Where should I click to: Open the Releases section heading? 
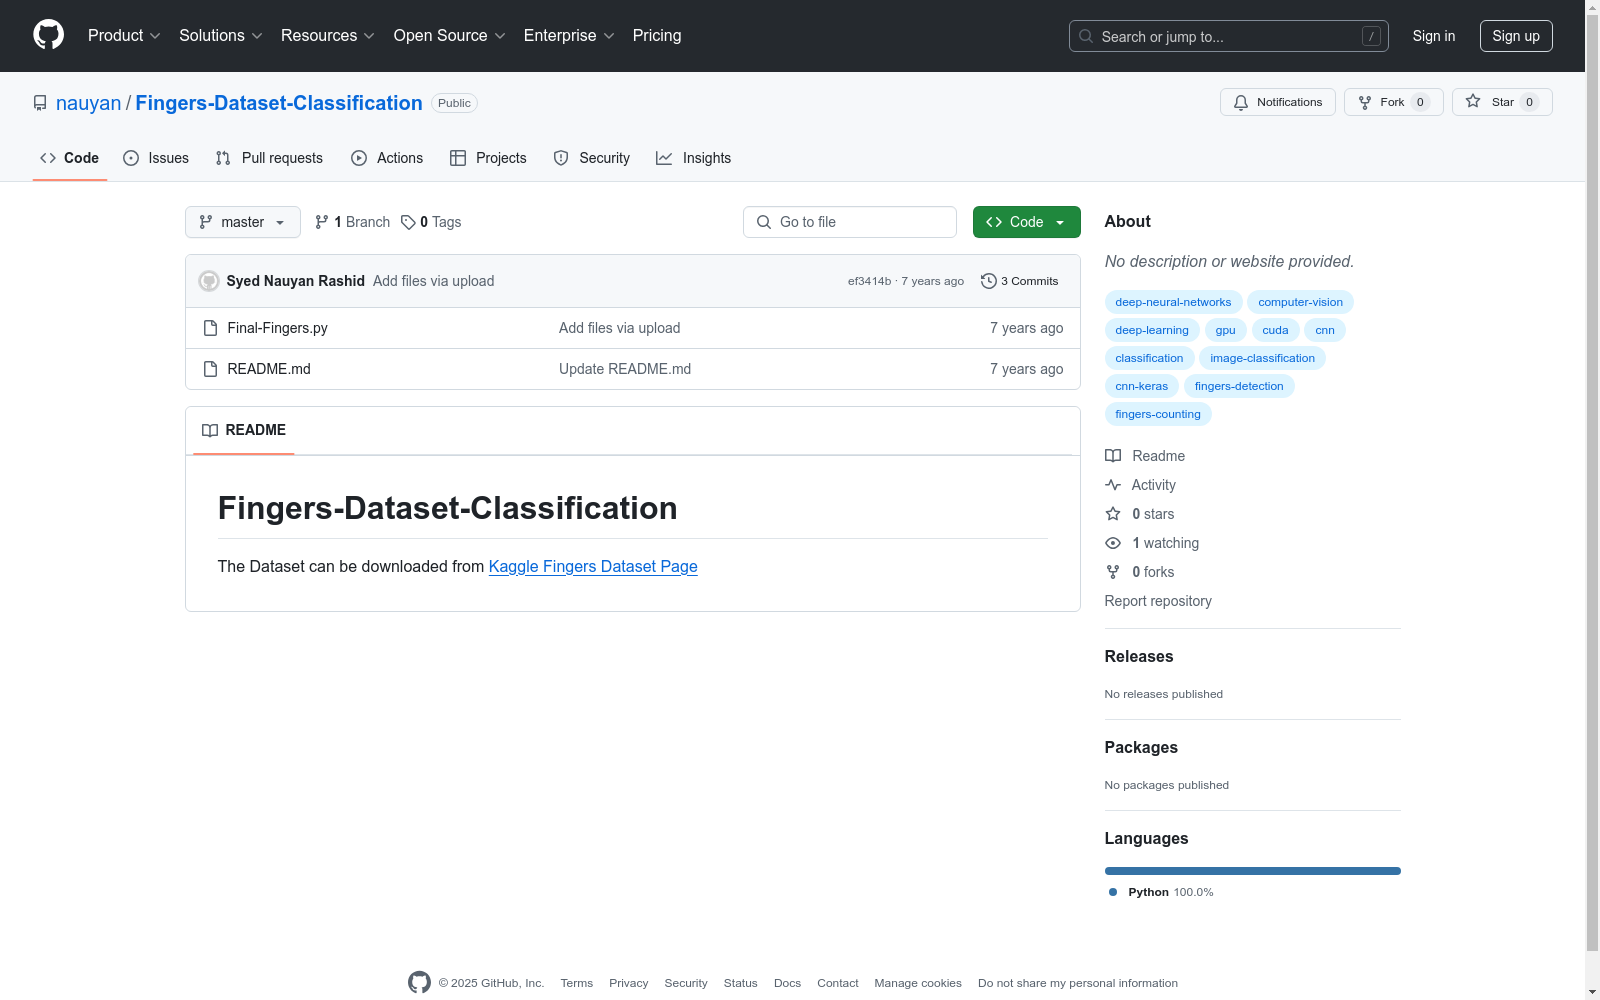point(1139,657)
